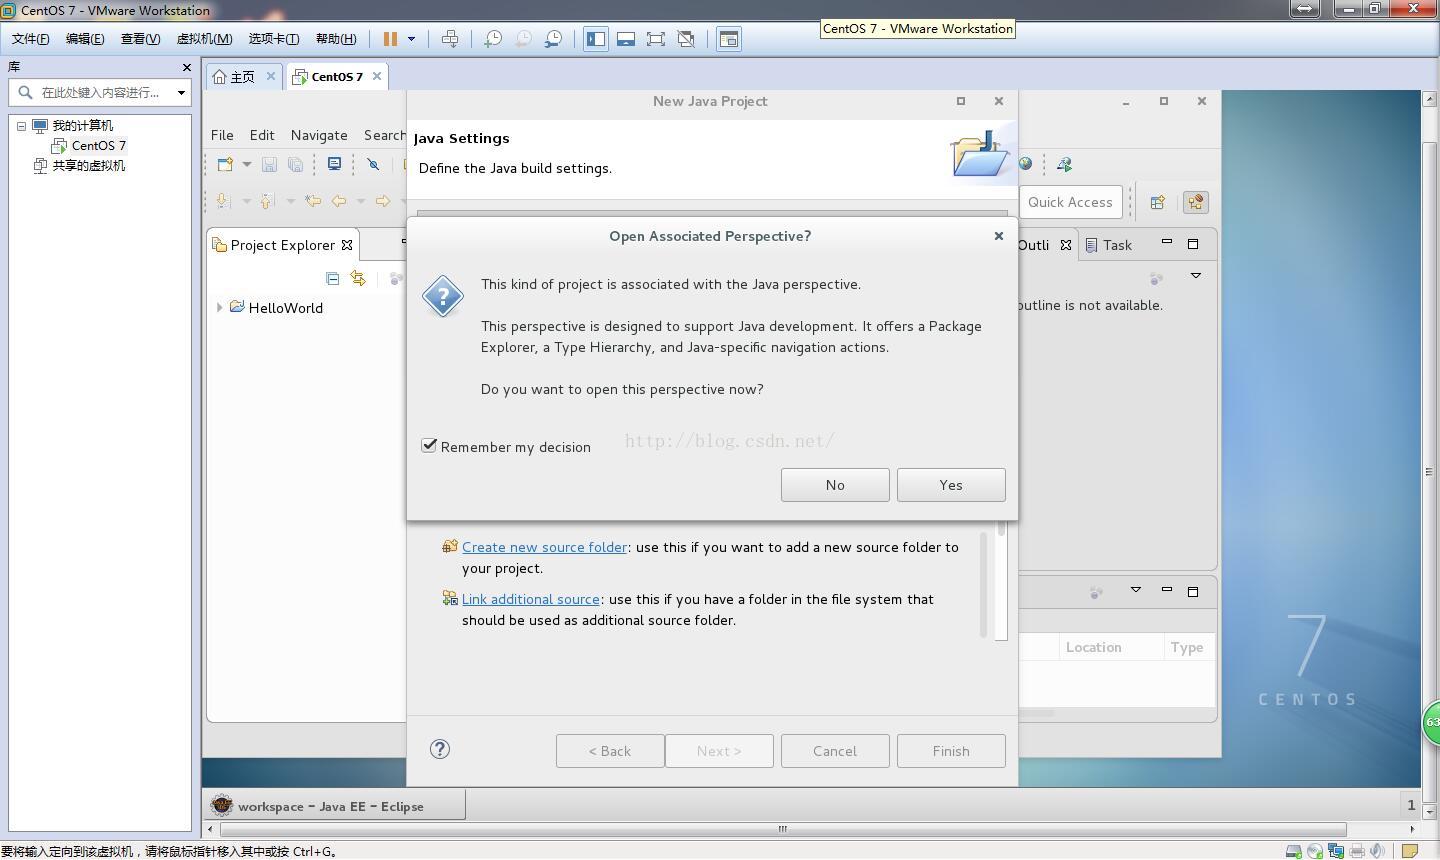Click the VMware Unity mode icon
Image resolution: width=1440 pixels, height=860 pixels.
(x=686, y=39)
